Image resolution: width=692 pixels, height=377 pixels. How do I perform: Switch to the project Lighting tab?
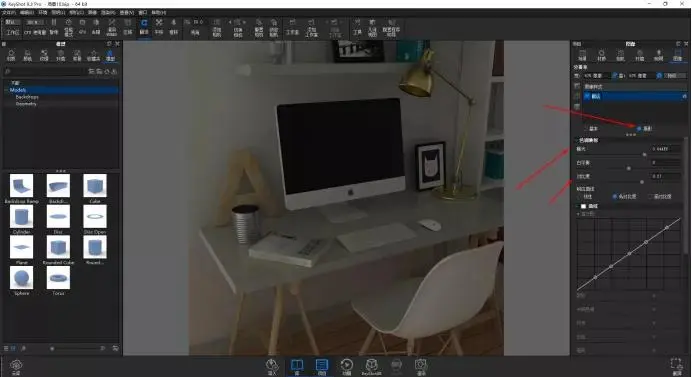(658, 55)
